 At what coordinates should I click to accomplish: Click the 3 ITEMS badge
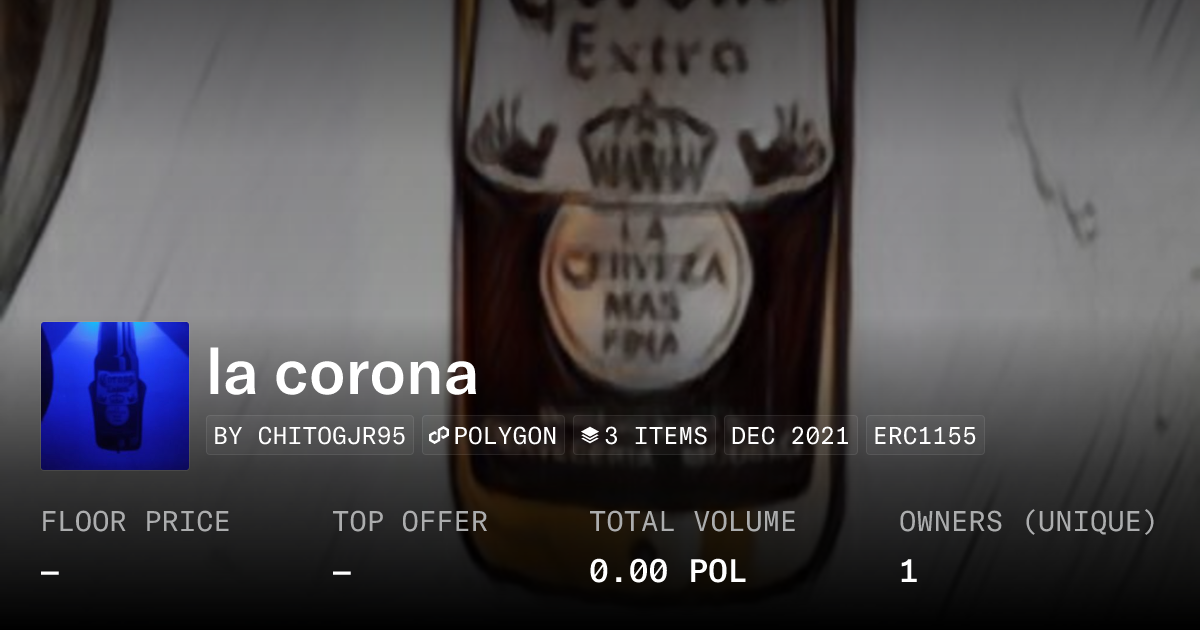click(644, 436)
